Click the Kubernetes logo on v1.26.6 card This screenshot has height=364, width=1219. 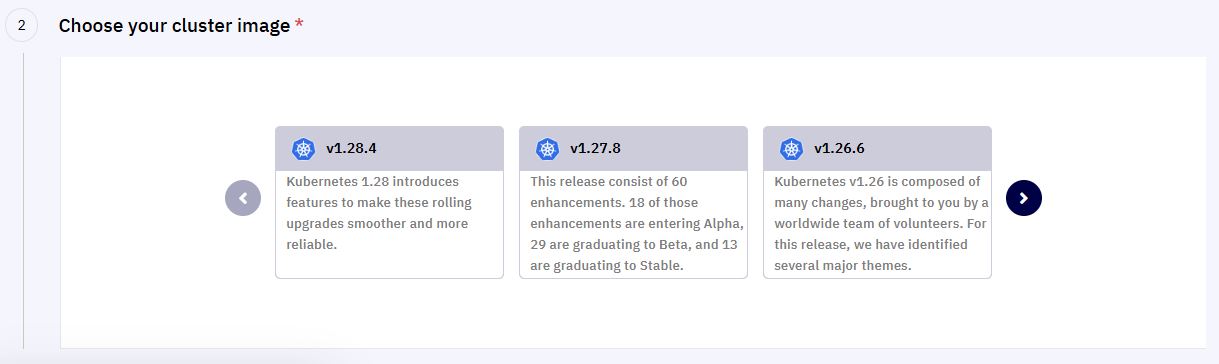pos(791,149)
